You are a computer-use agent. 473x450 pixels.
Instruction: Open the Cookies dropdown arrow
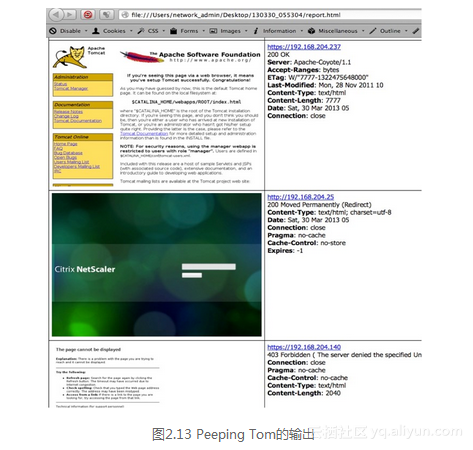(131, 31)
